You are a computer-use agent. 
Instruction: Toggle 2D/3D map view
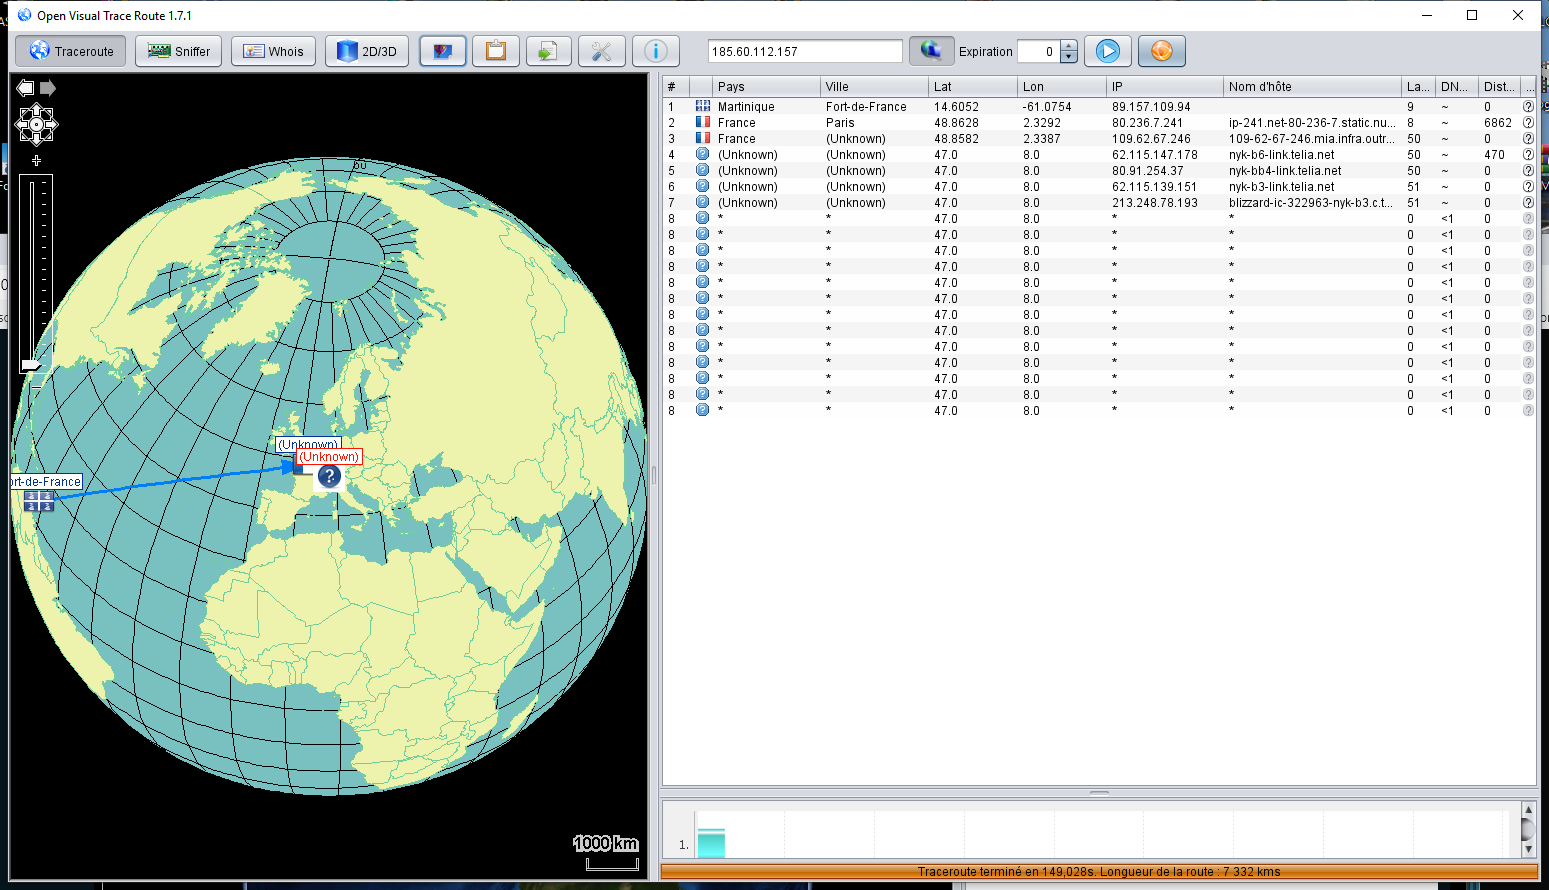[x=367, y=51]
